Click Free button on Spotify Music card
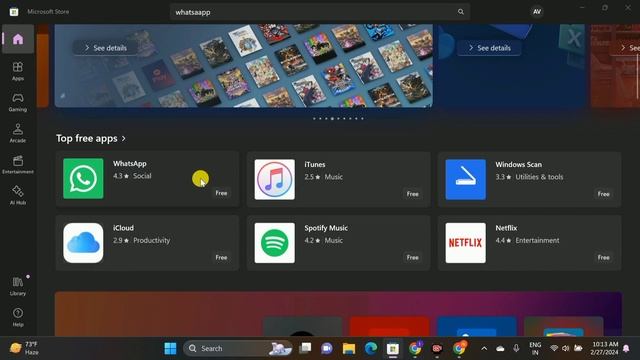Screen dimensions: 640x360 [413, 258]
